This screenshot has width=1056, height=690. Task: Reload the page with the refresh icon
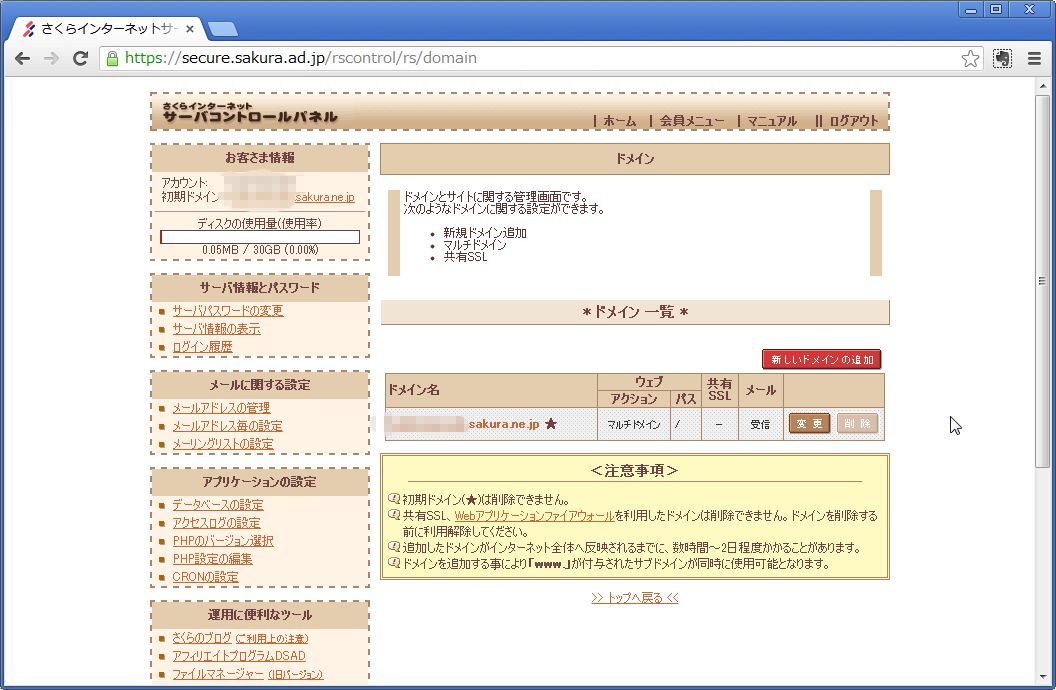tap(80, 59)
